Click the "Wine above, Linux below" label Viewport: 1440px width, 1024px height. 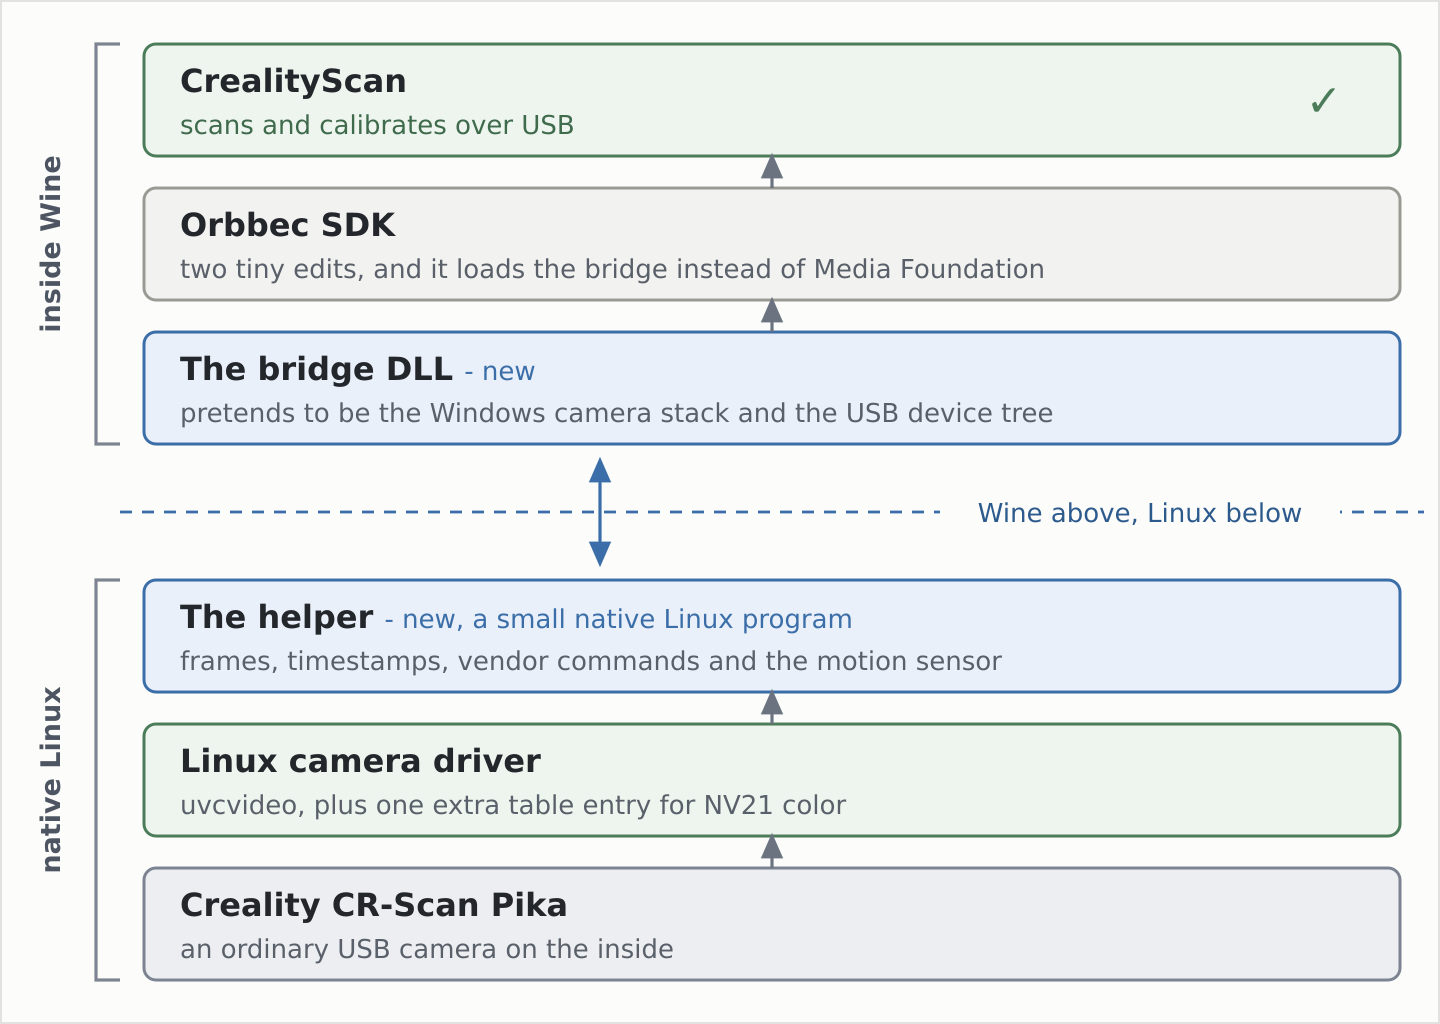click(1139, 513)
